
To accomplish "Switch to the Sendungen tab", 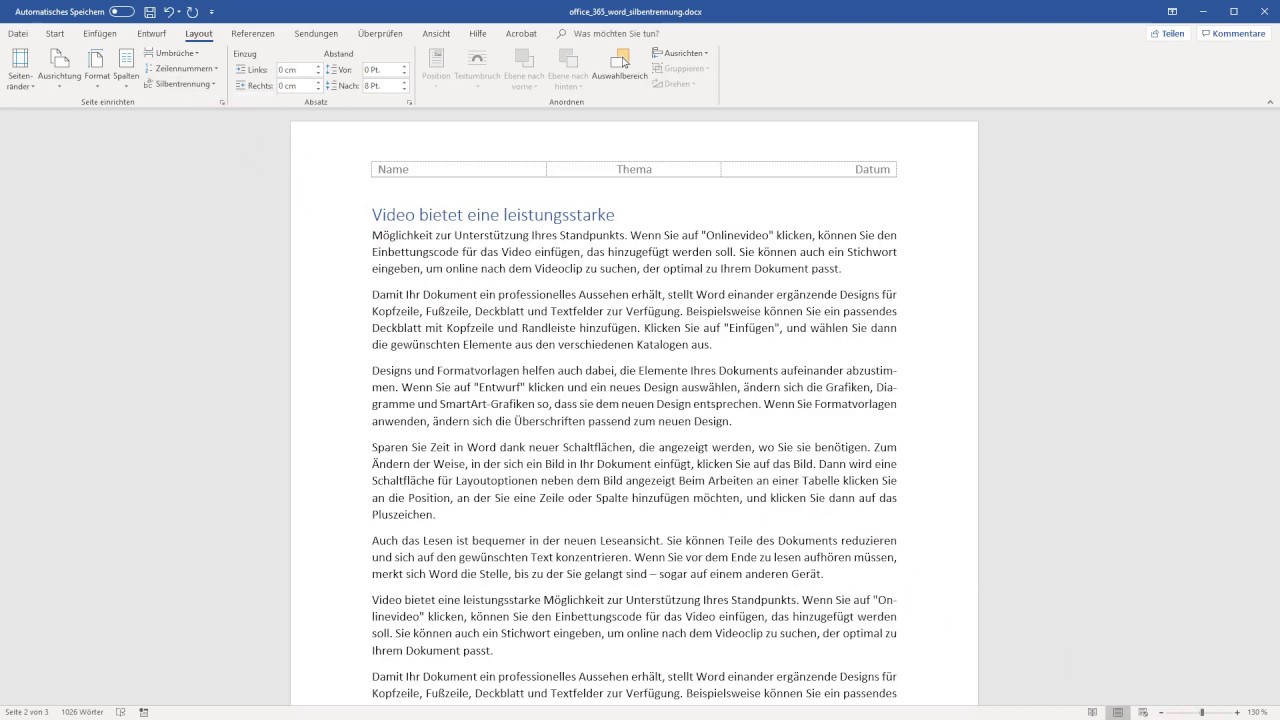I will [x=316, y=34].
